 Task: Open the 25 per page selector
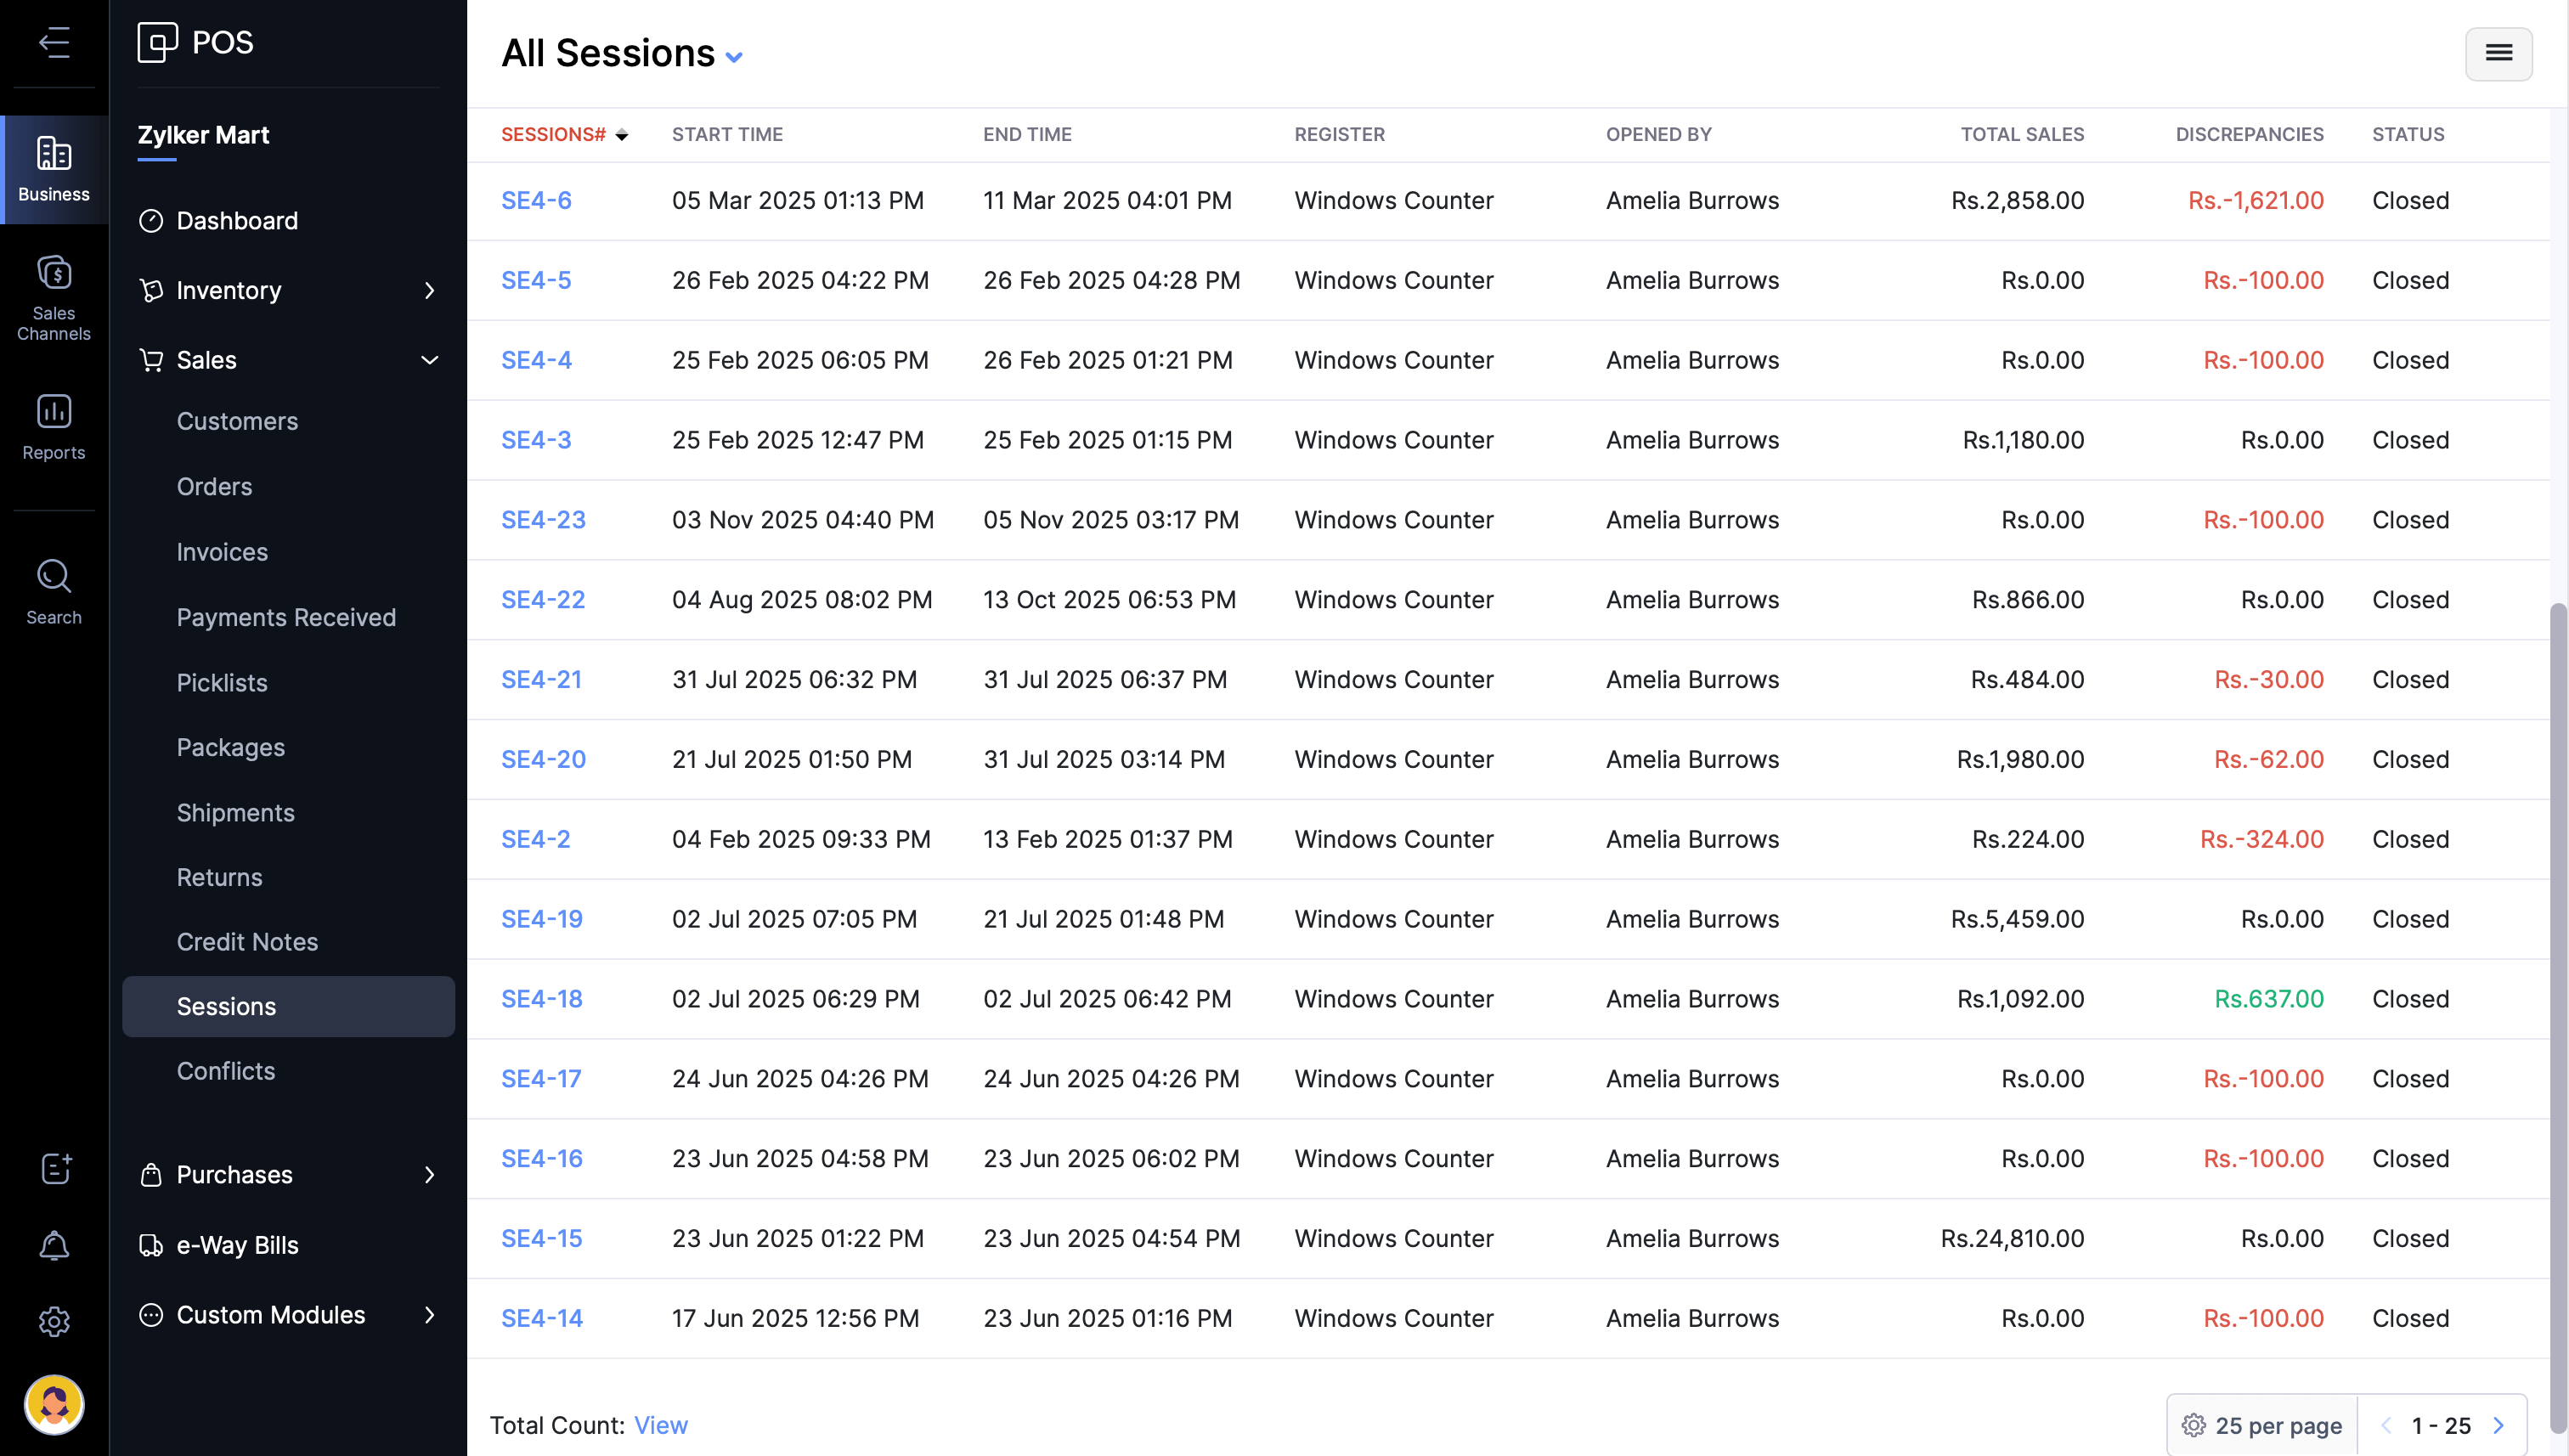2263,1425
